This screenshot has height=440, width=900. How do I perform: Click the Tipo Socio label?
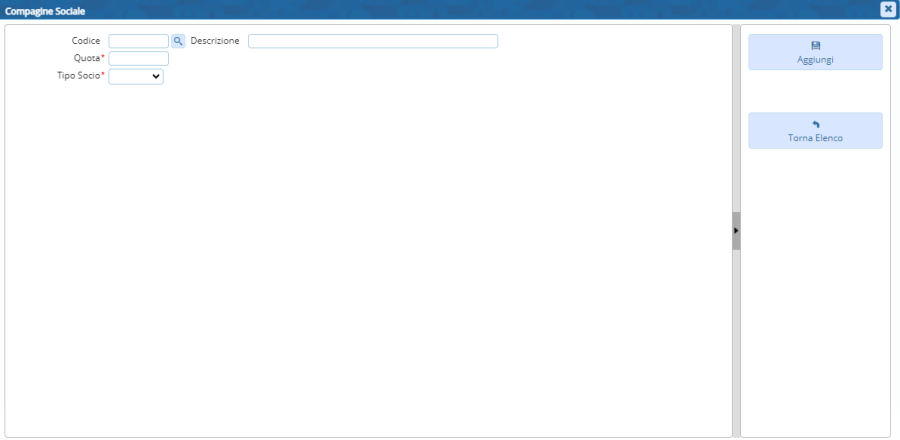pyautogui.click(x=80, y=76)
